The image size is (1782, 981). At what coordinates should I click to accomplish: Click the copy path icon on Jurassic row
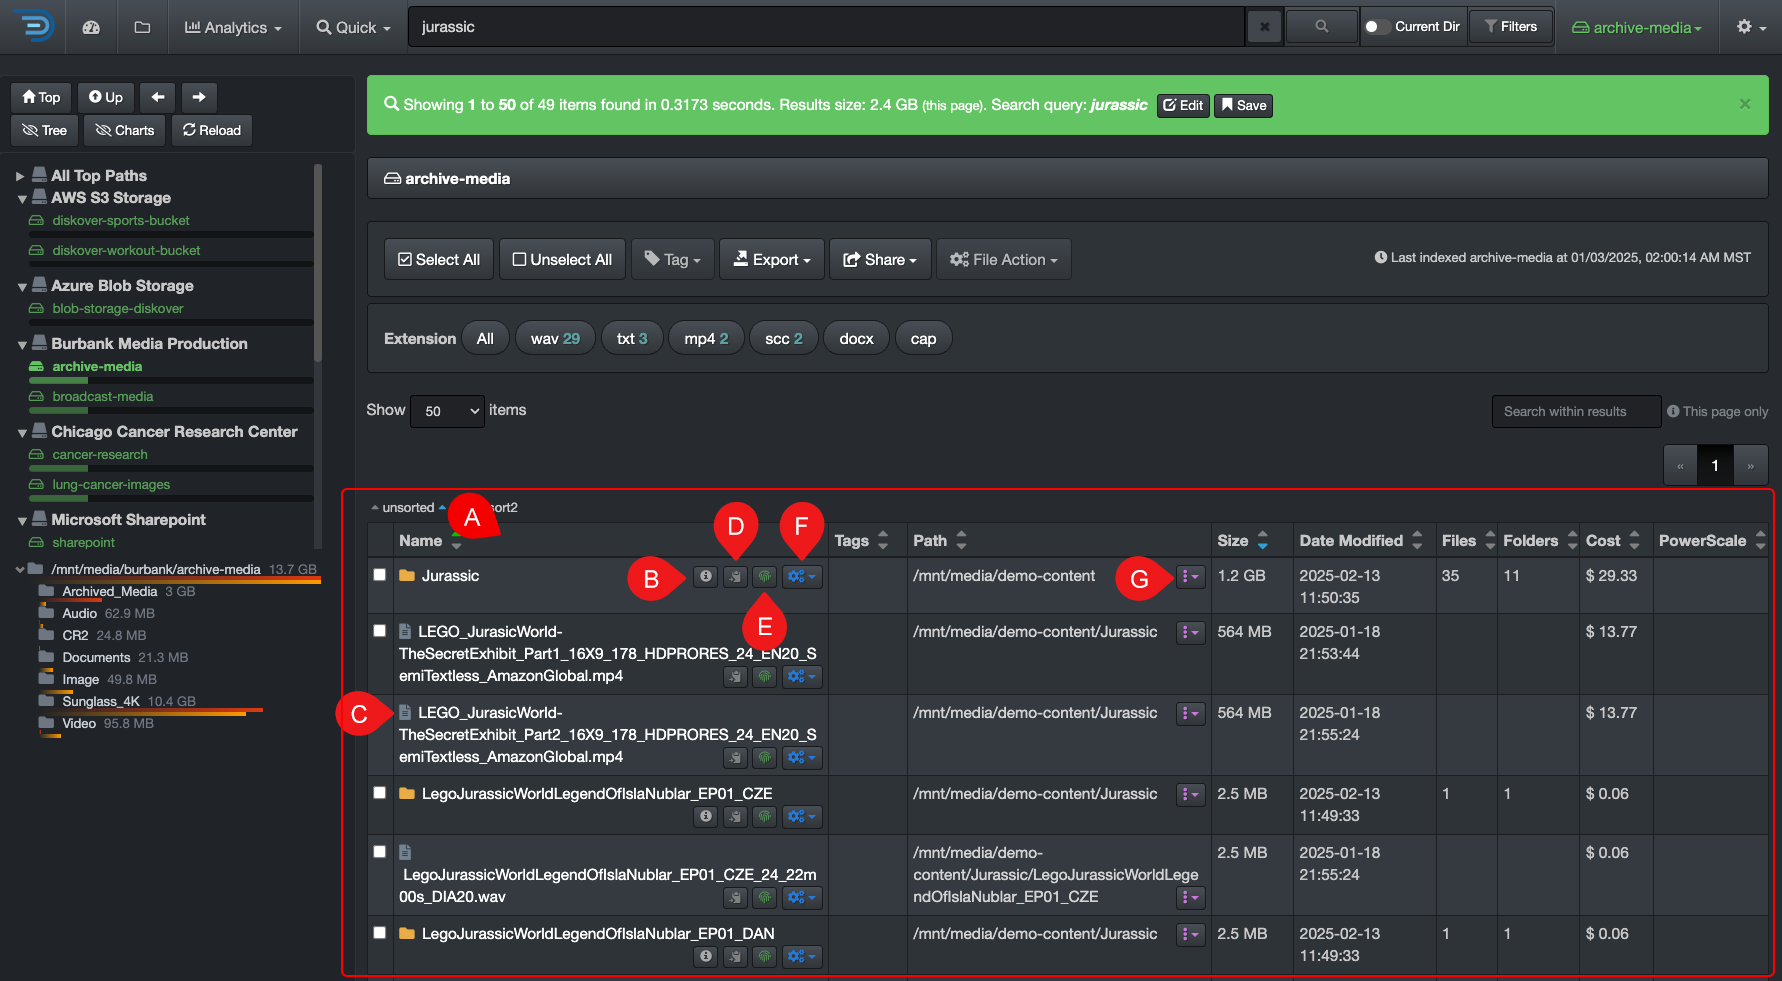tap(735, 576)
